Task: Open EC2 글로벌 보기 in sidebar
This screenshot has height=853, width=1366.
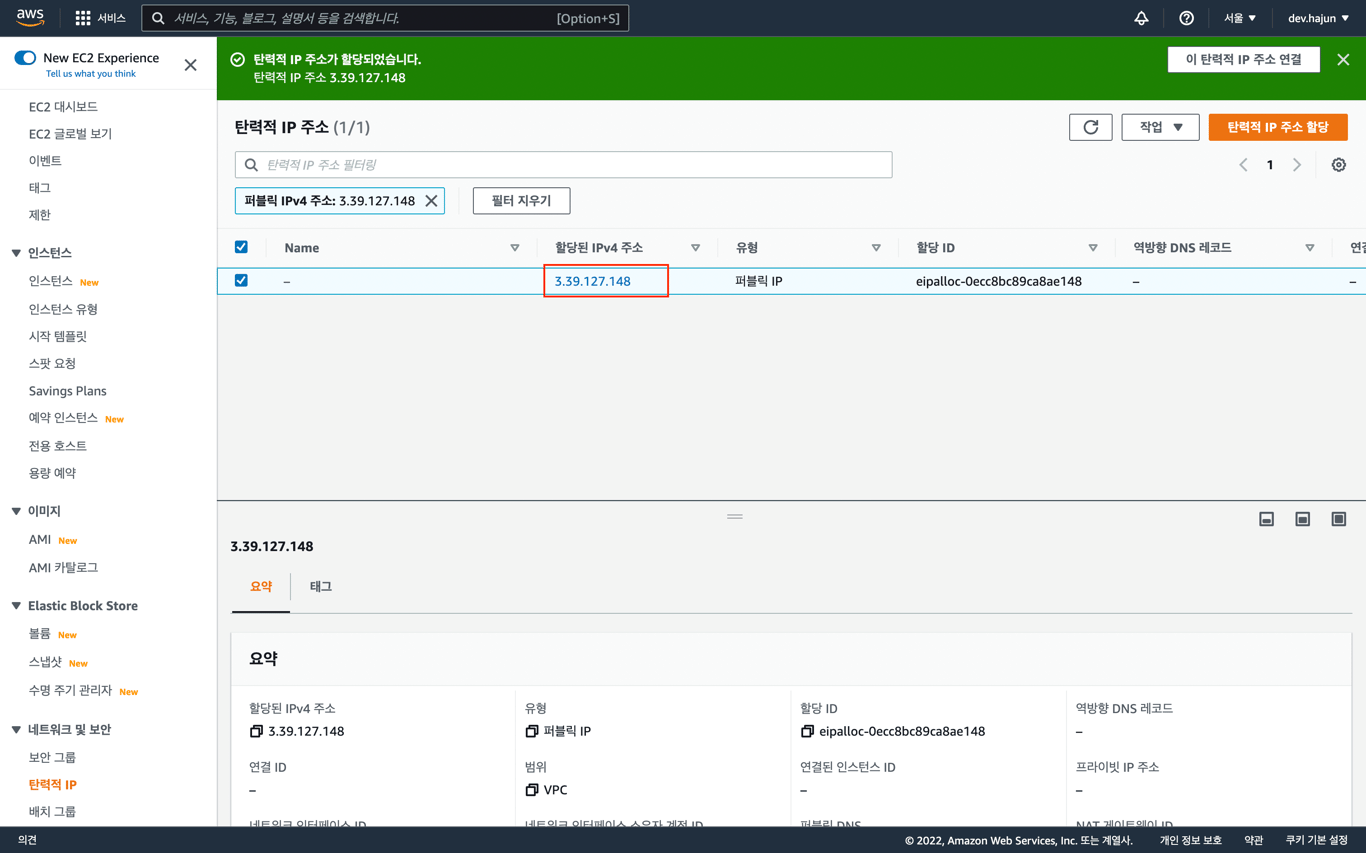Action: tap(70, 134)
